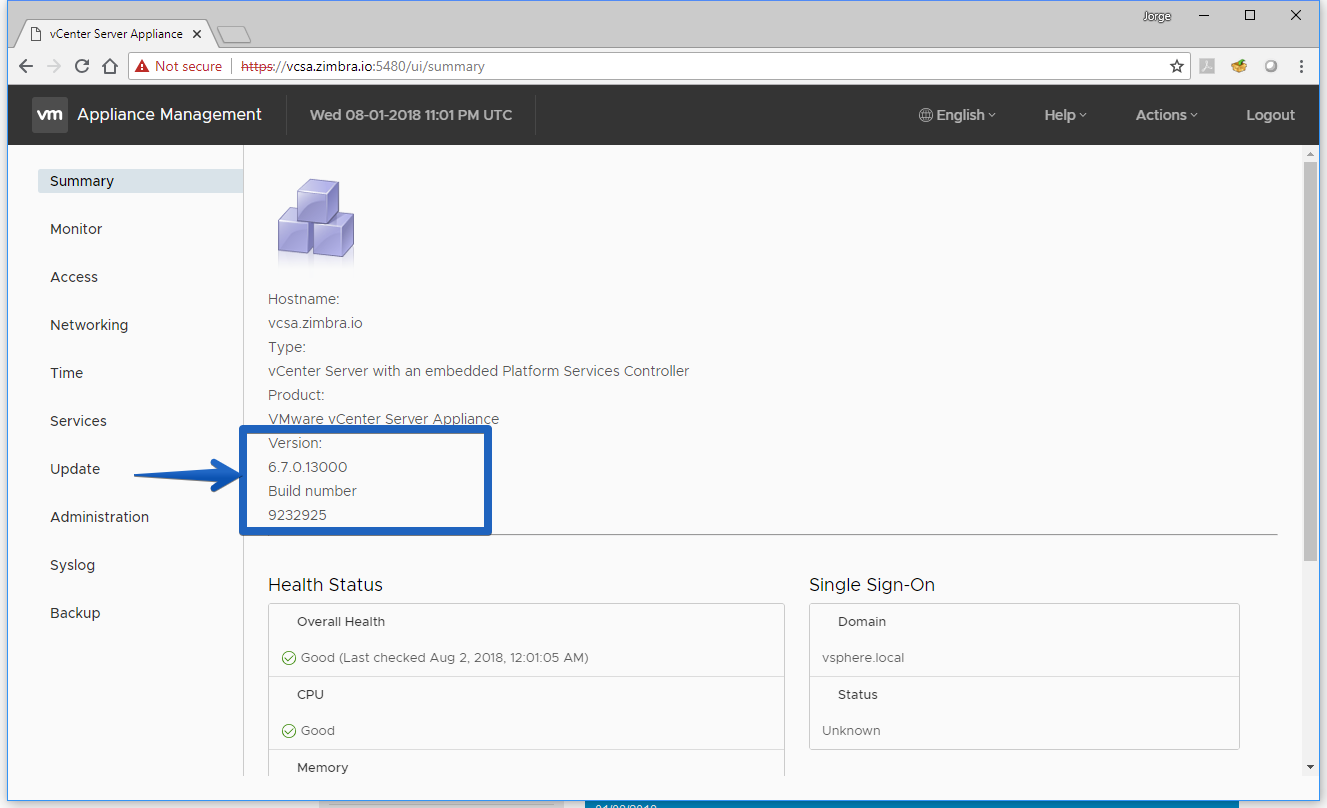
Task: Open the Actions dropdown menu
Action: [x=1166, y=115]
